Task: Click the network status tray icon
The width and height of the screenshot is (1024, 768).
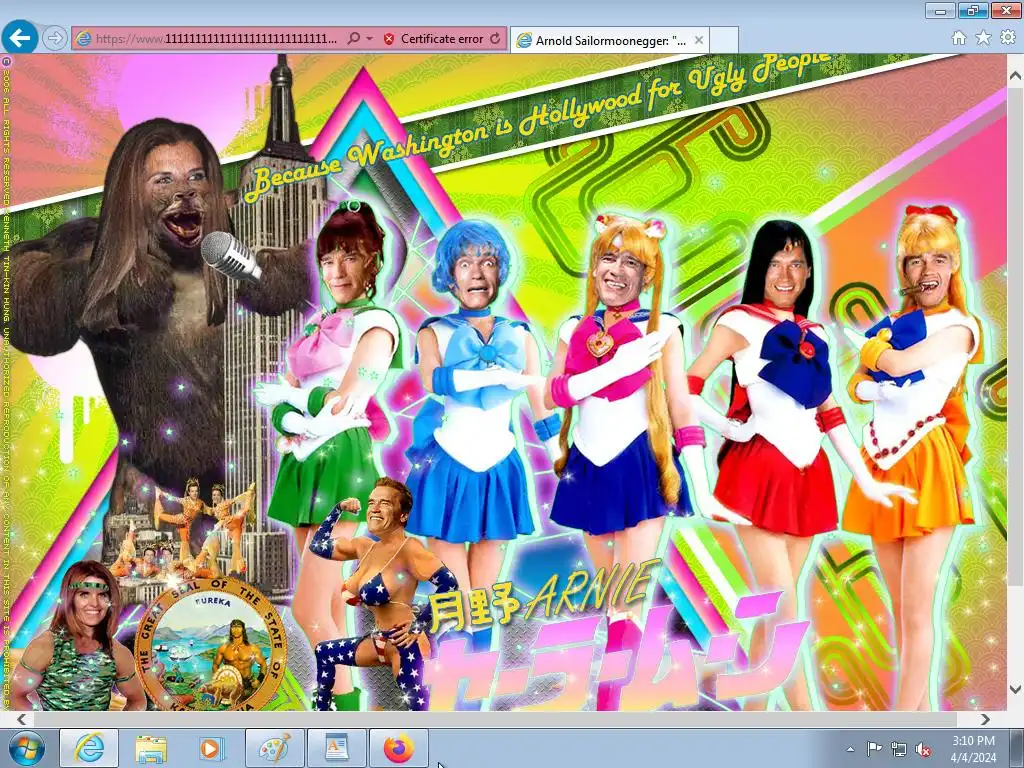Action: point(899,750)
